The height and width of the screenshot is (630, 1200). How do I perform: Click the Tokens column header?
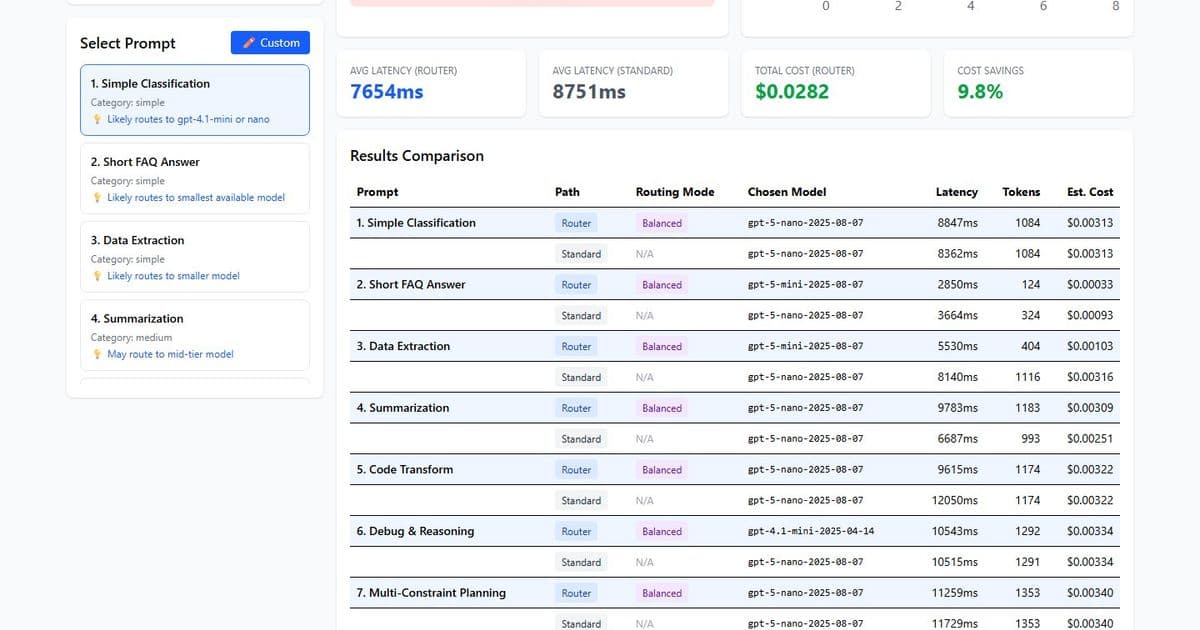(1021, 192)
